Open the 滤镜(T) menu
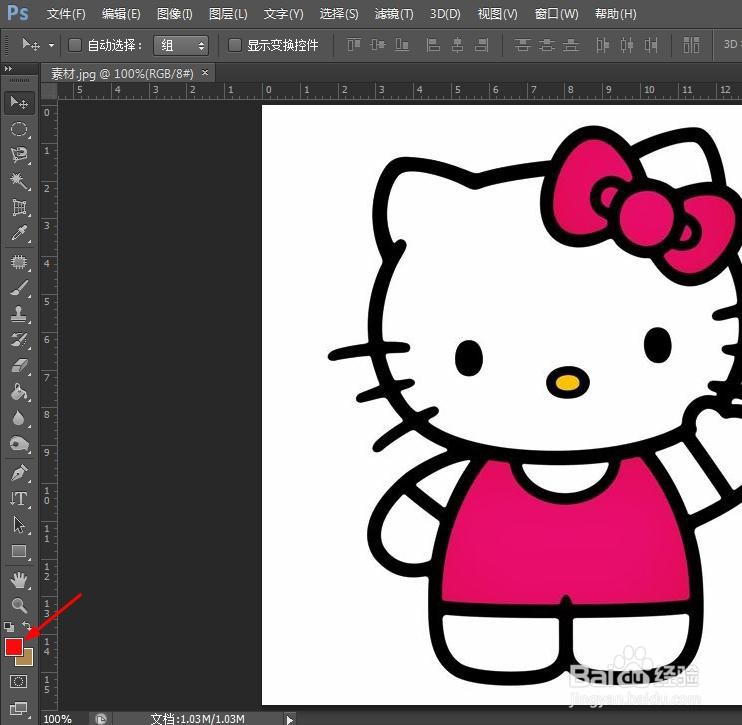Viewport: 742px width, 725px height. click(x=394, y=14)
